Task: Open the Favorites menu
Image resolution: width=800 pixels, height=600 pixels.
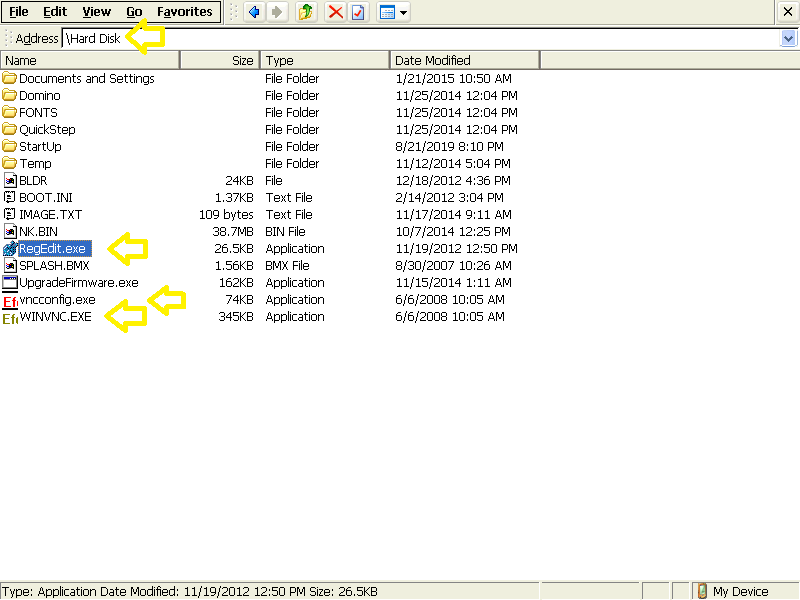Action: tap(185, 12)
